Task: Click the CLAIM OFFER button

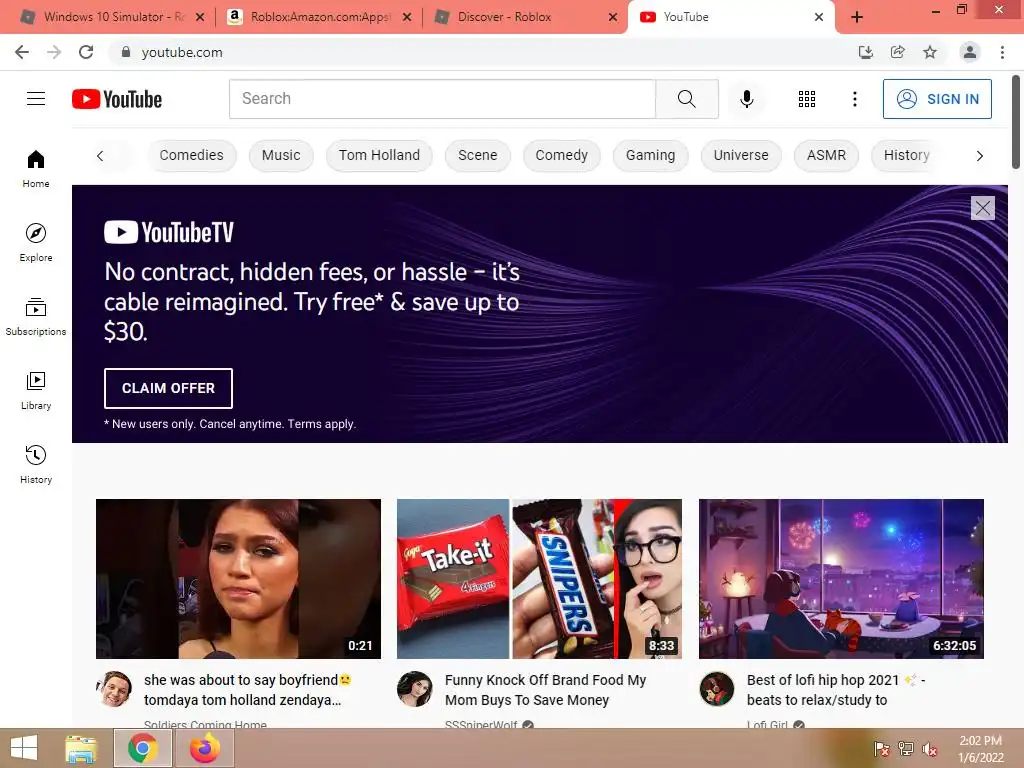Action: point(168,388)
